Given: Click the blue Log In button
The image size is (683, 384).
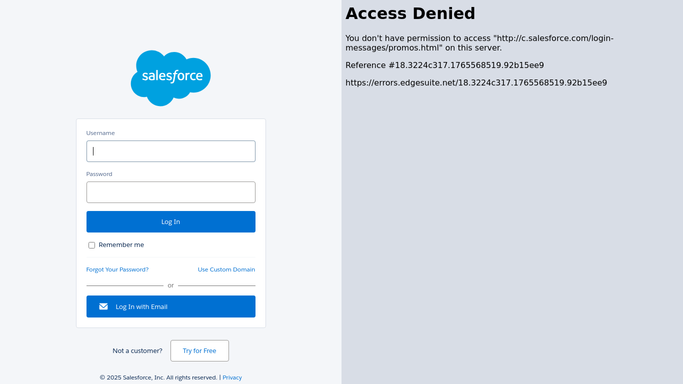Looking at the screenshot, I should click(x=171, y=222).
